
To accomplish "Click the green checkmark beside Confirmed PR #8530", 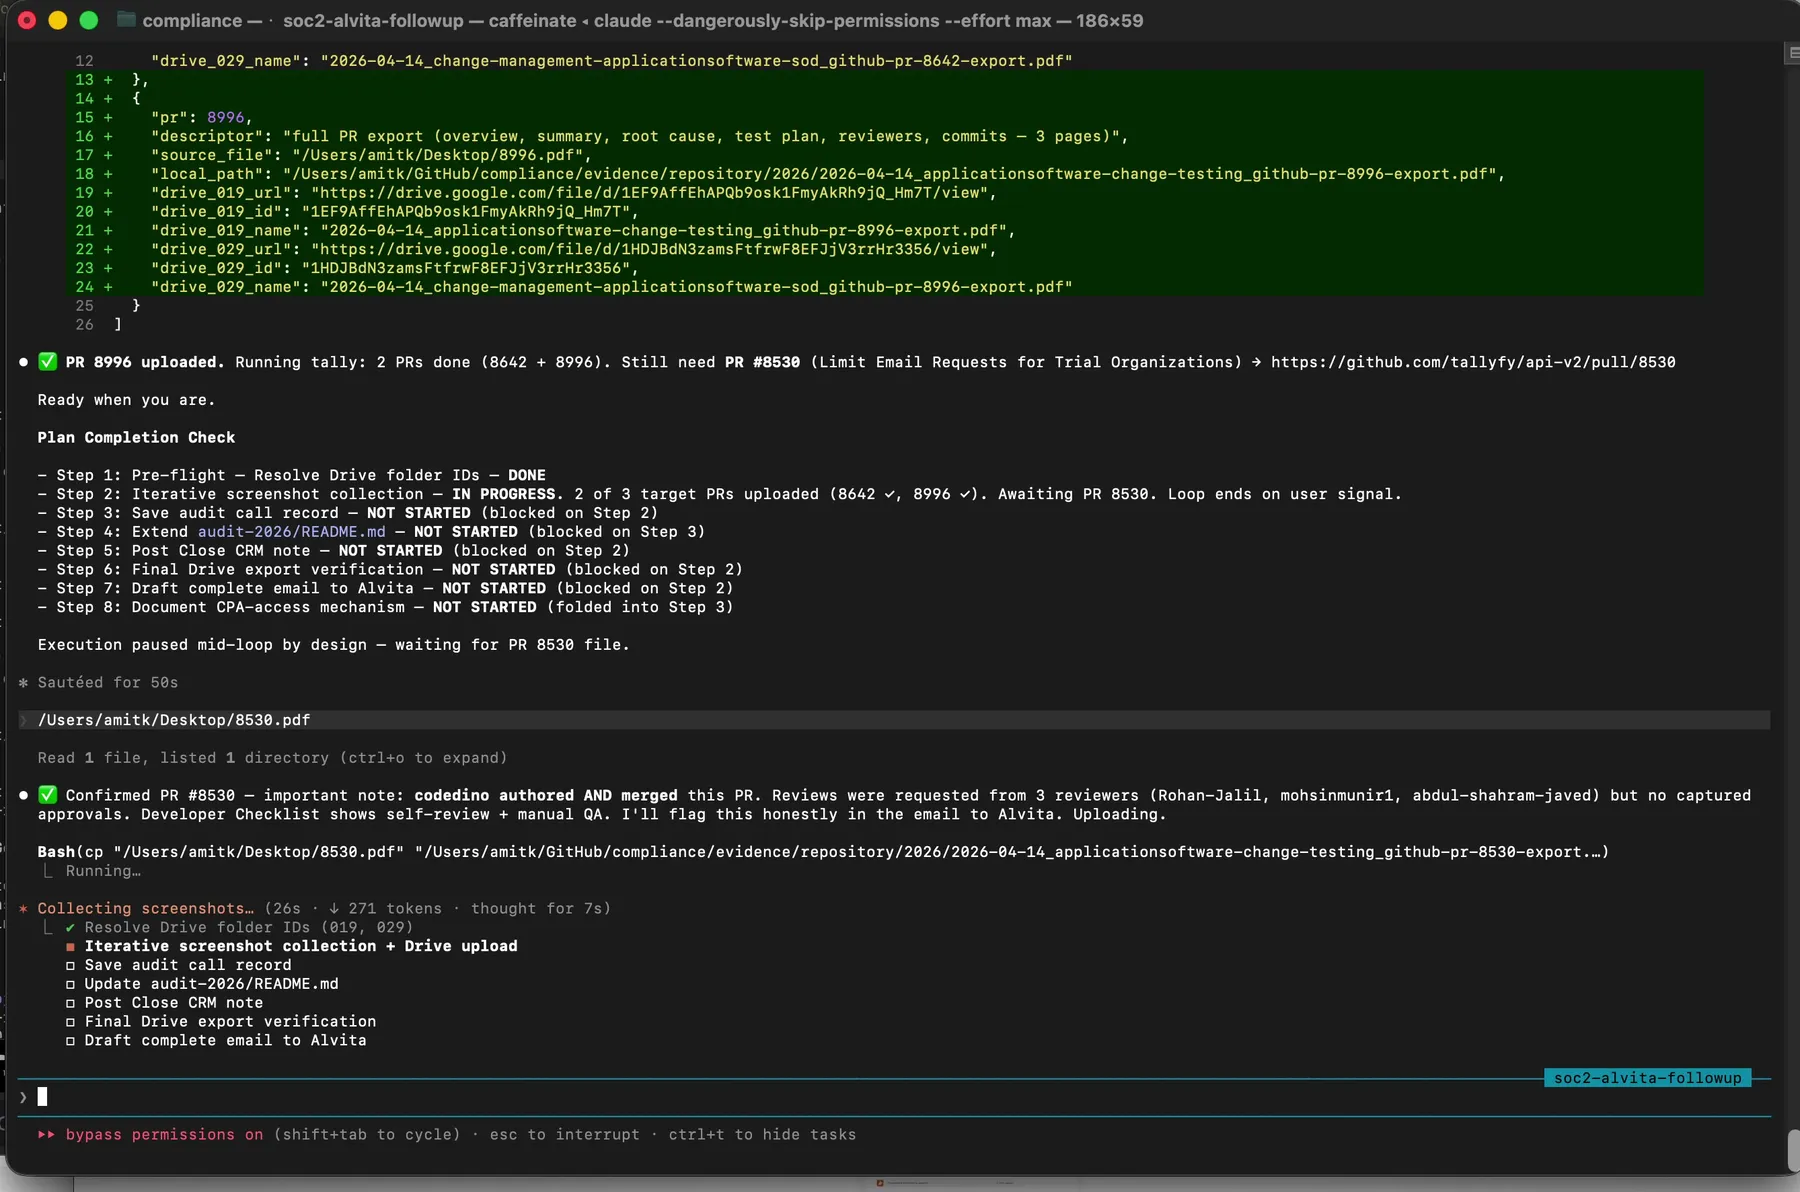I will tap(47, 795).
